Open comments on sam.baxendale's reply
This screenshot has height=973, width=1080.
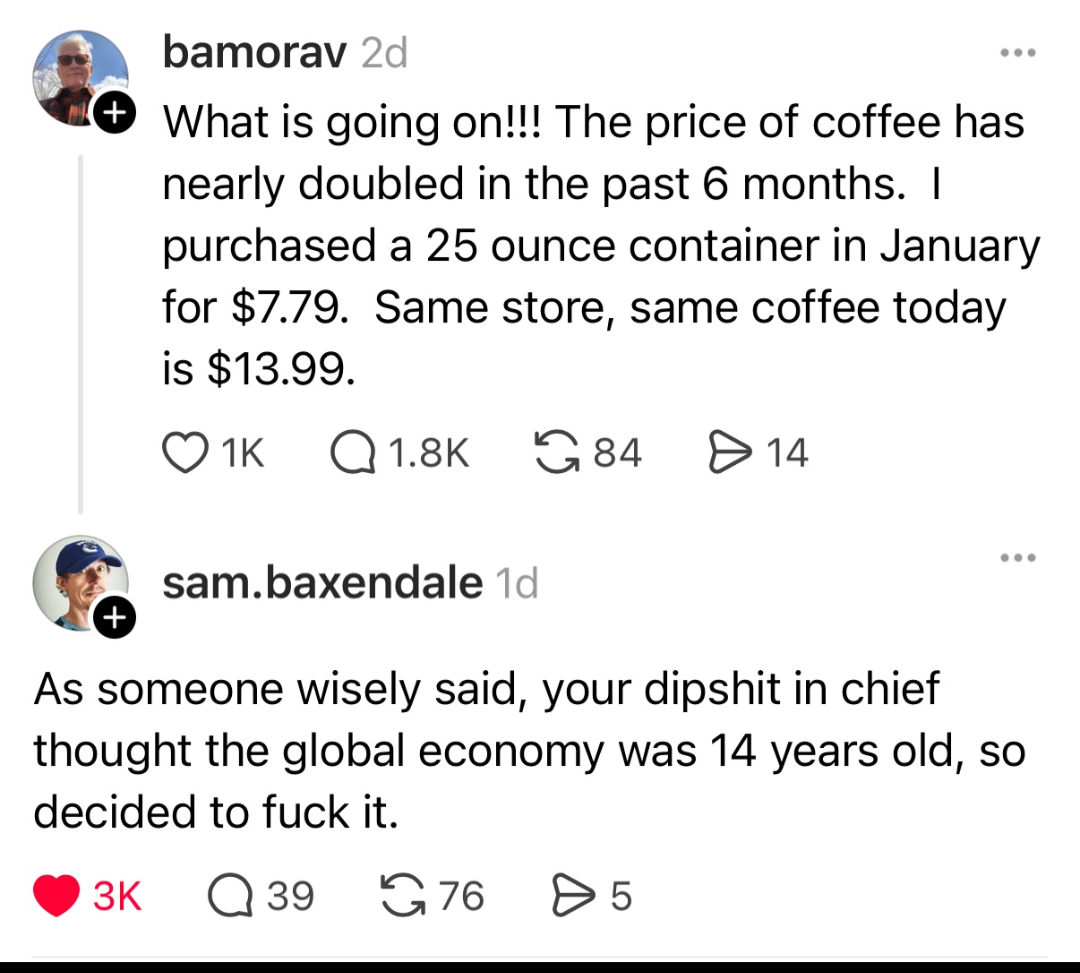(x=230, y=895)
